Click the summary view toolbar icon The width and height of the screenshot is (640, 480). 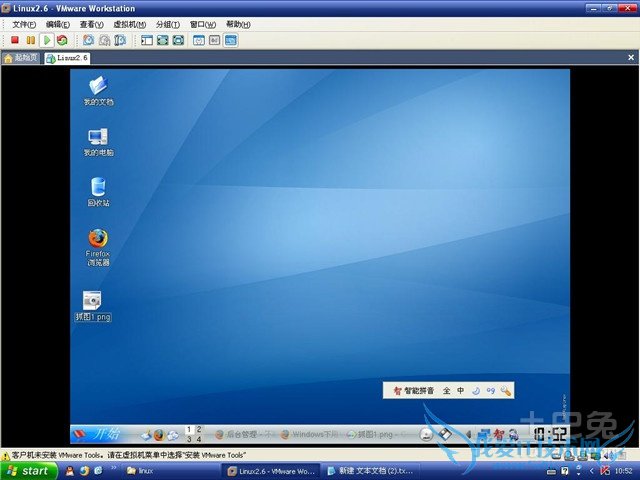tap(199, 40)
